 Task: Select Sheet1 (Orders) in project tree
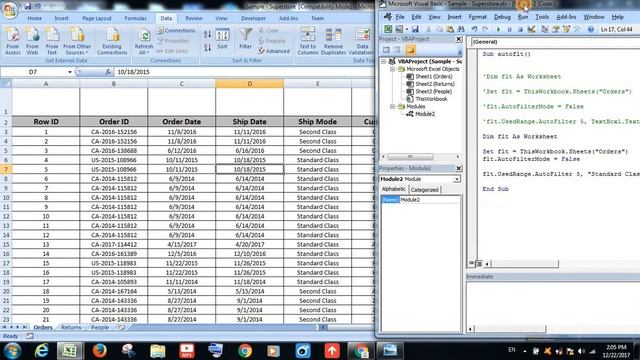(433, 77)
